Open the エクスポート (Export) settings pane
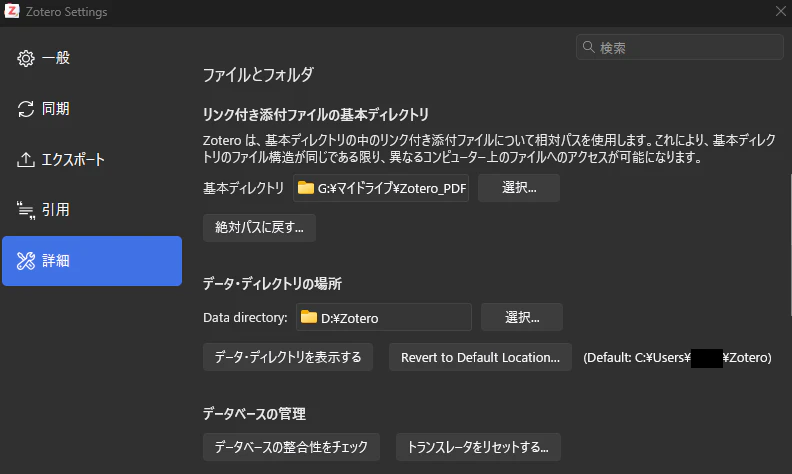The width and height of the screenshot is (792, 474). (92, 160)
